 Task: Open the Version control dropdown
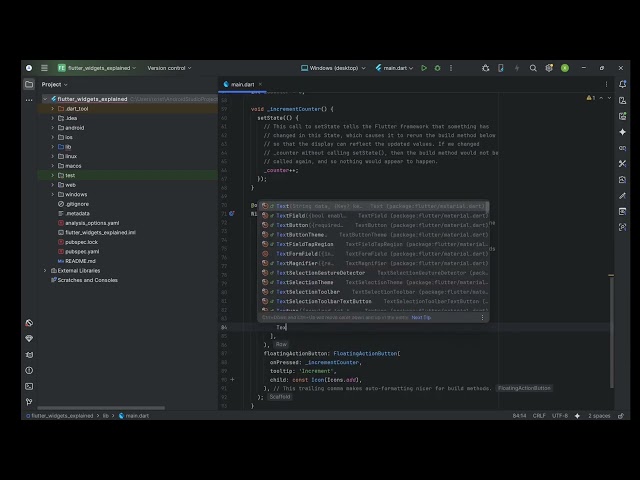tap(169, 68)
